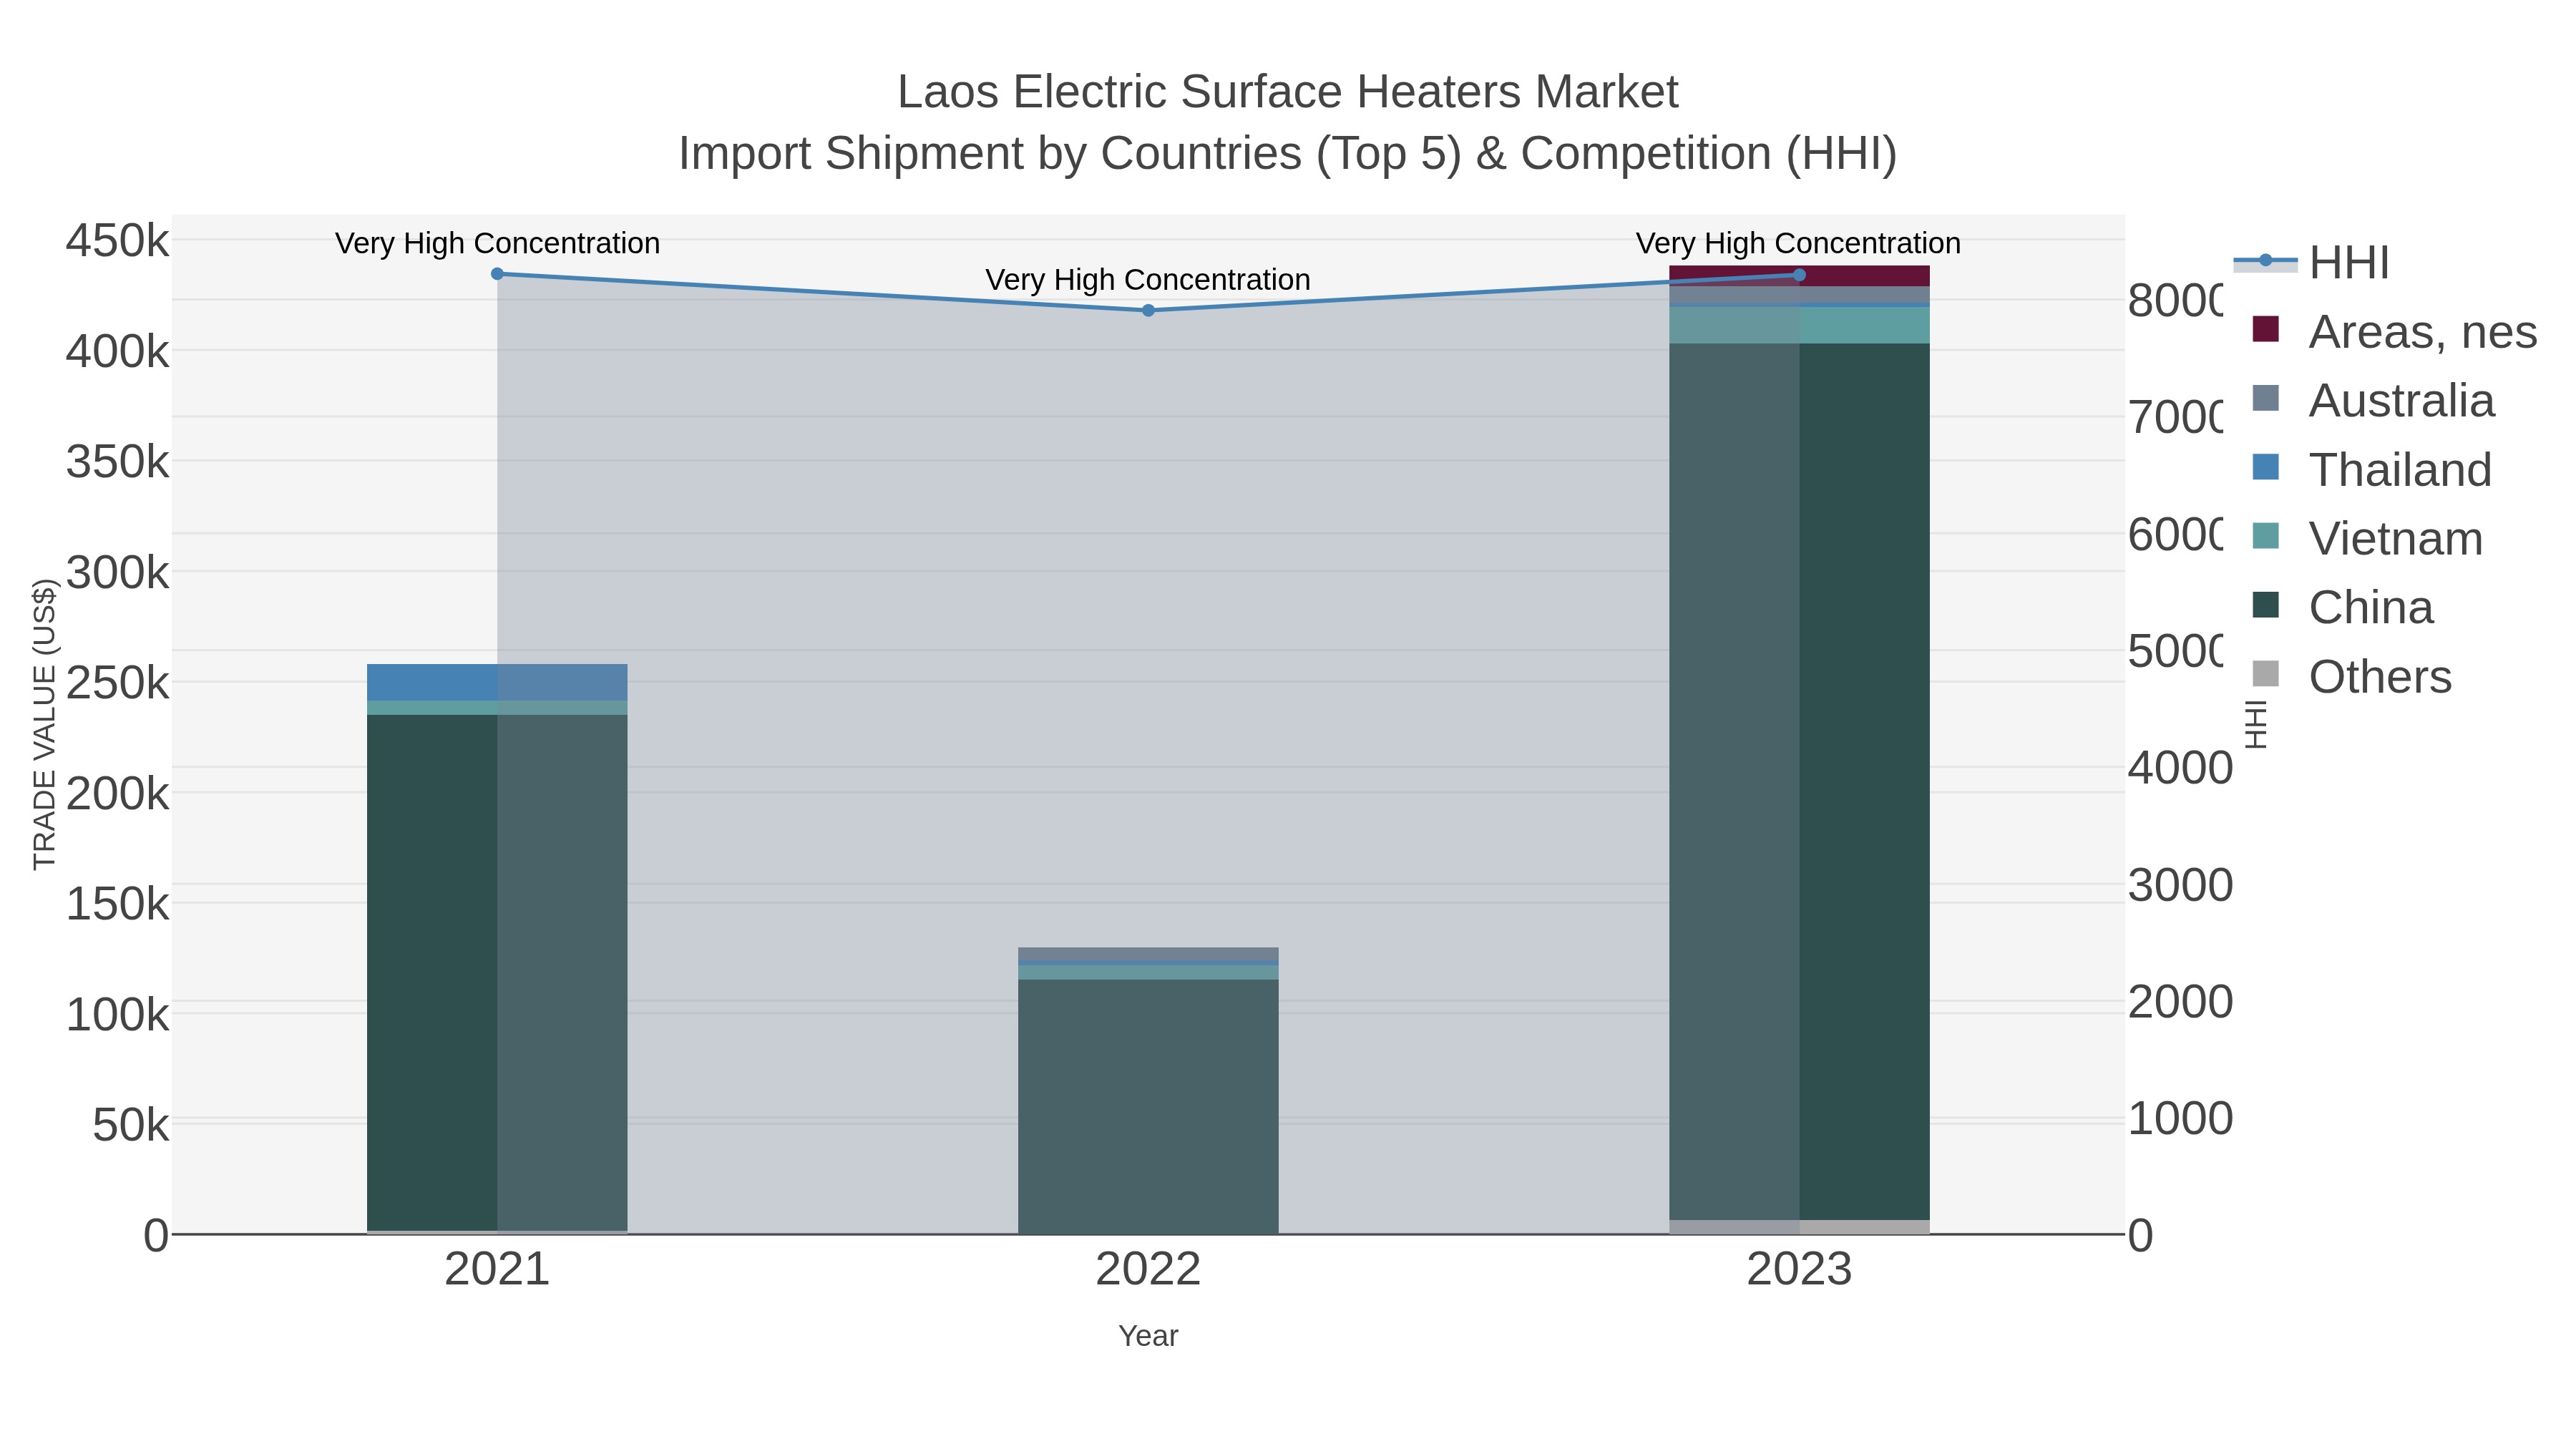This screenshot has width=2576, height=1449.
Task: Click the 50k y-axis tick label
Action: (x=130, y=1125)
